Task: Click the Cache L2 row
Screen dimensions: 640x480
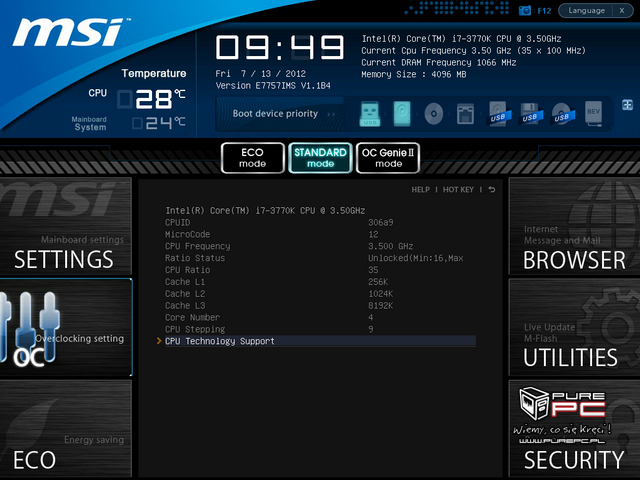Action: point(320,293)
